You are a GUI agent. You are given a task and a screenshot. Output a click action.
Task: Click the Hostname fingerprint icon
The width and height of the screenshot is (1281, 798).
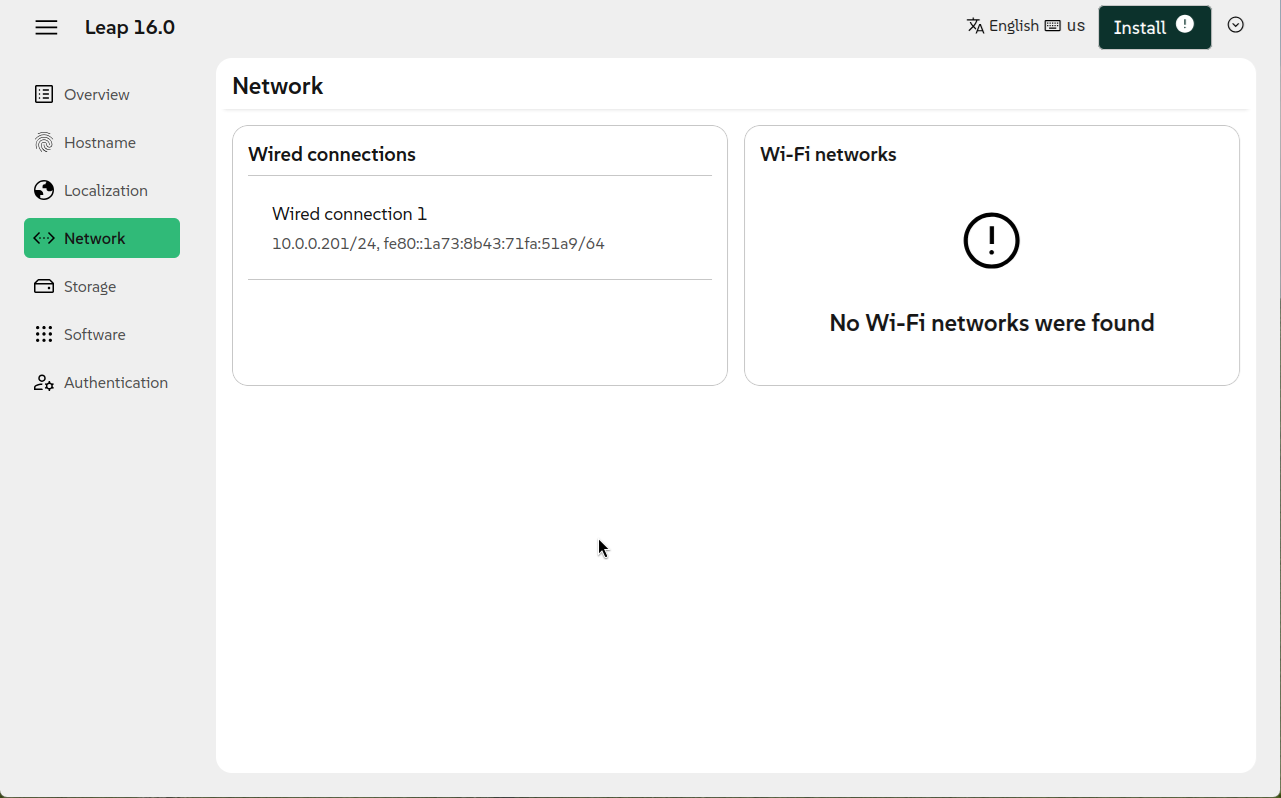44,143
